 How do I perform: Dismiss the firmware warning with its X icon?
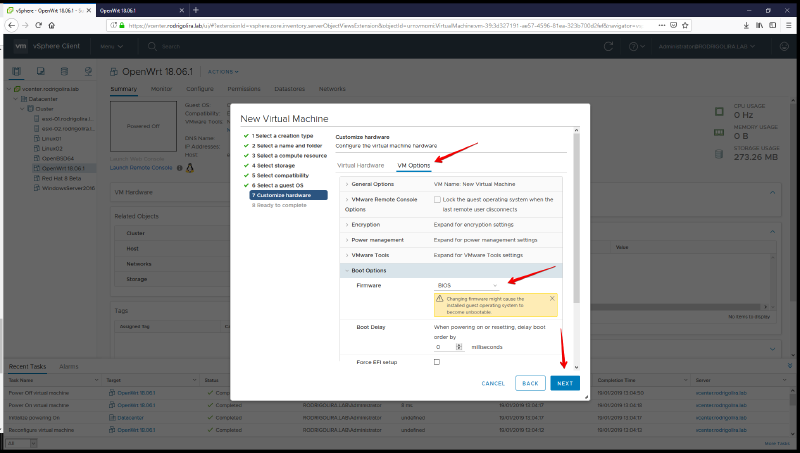551,298
